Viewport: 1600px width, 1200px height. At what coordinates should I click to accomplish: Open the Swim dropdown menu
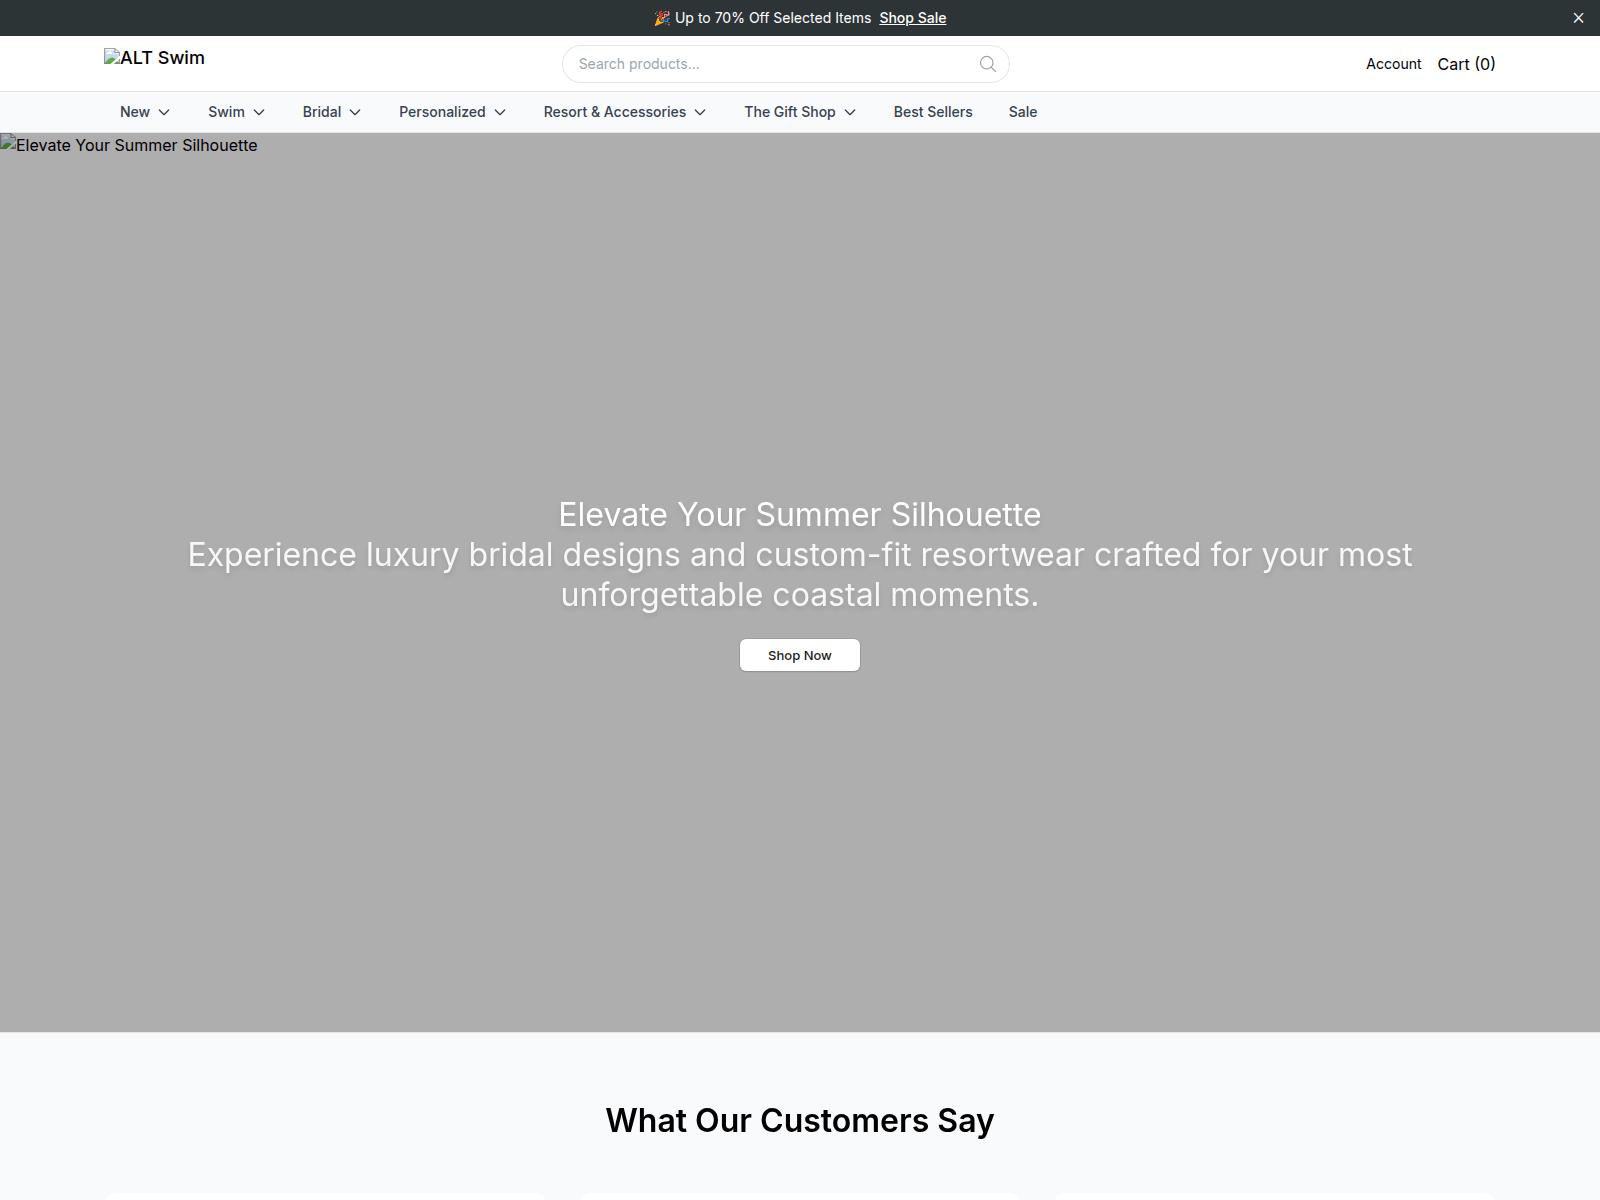click(x=236, y=112)
